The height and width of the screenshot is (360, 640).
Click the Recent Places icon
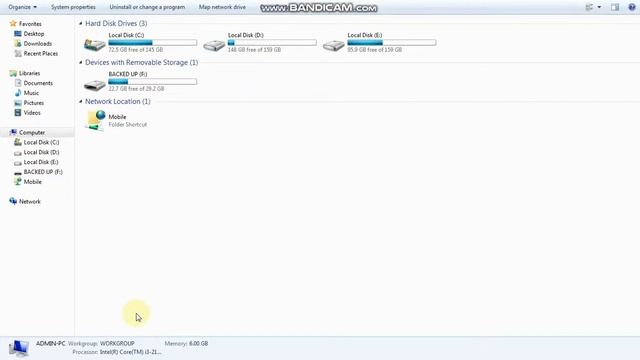(x=18, y=53)
